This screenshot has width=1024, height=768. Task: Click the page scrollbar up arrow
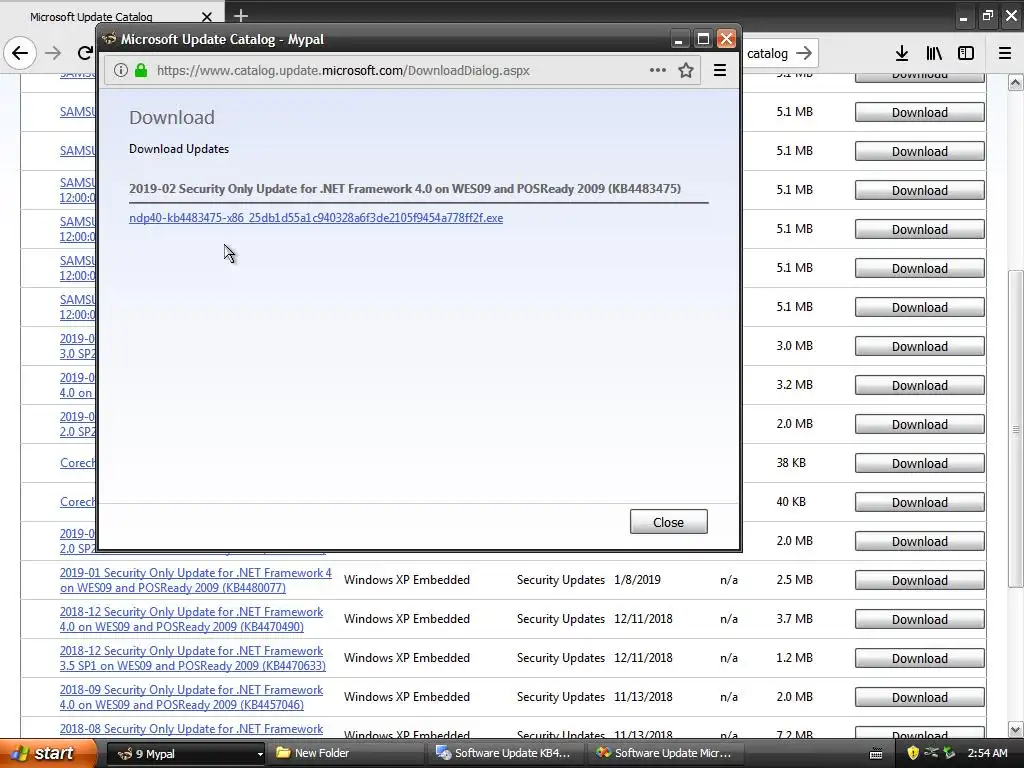[1016, 82]
